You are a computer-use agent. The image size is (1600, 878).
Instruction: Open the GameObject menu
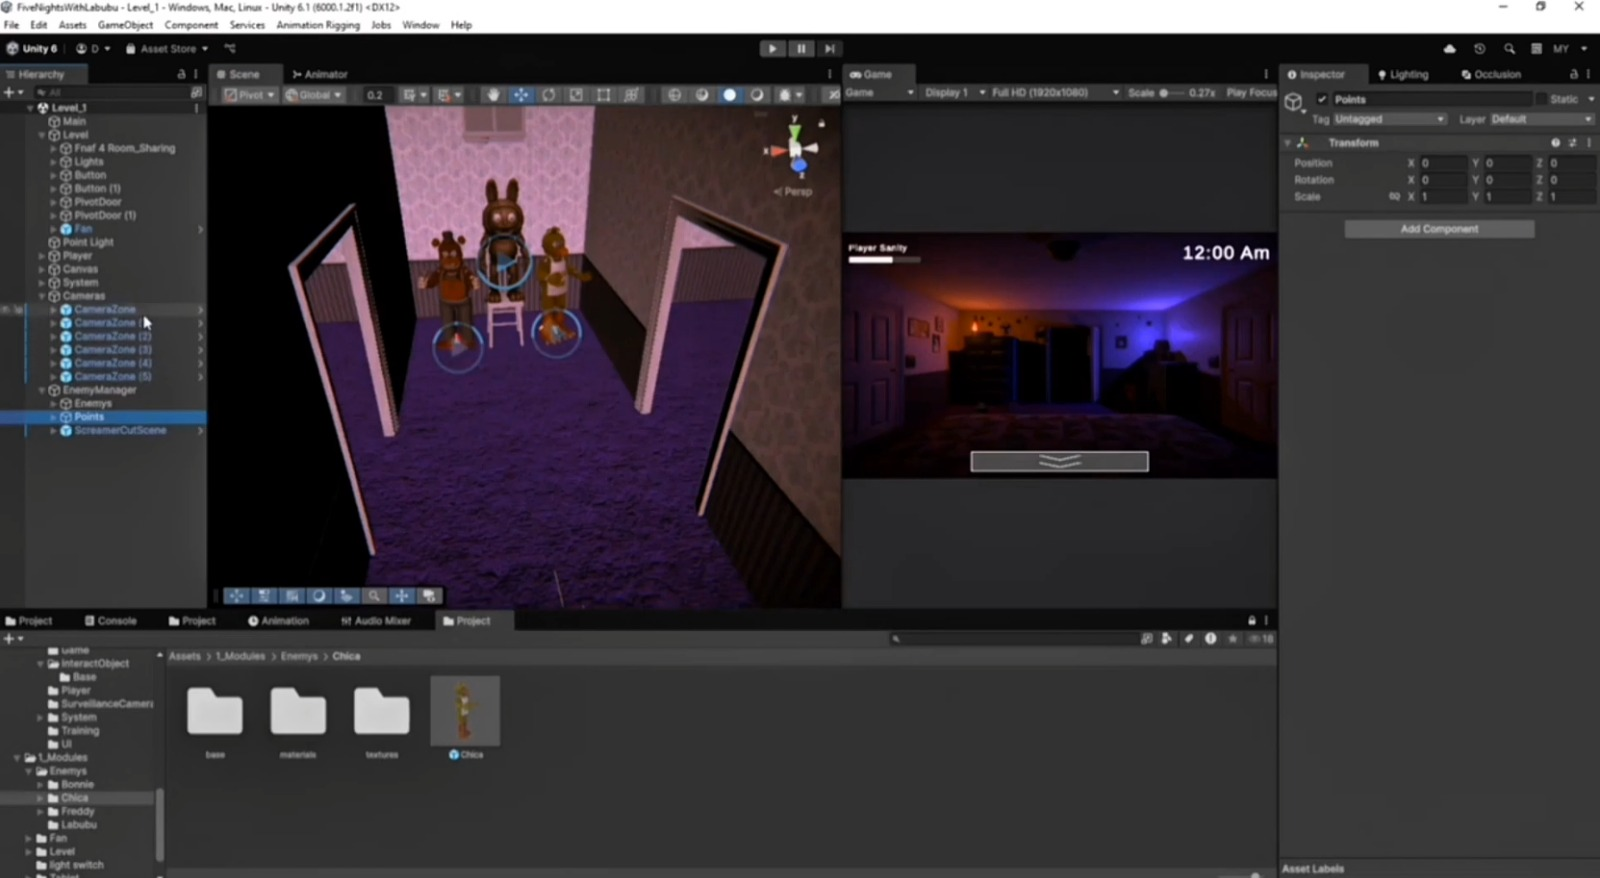tap(125, 25)
